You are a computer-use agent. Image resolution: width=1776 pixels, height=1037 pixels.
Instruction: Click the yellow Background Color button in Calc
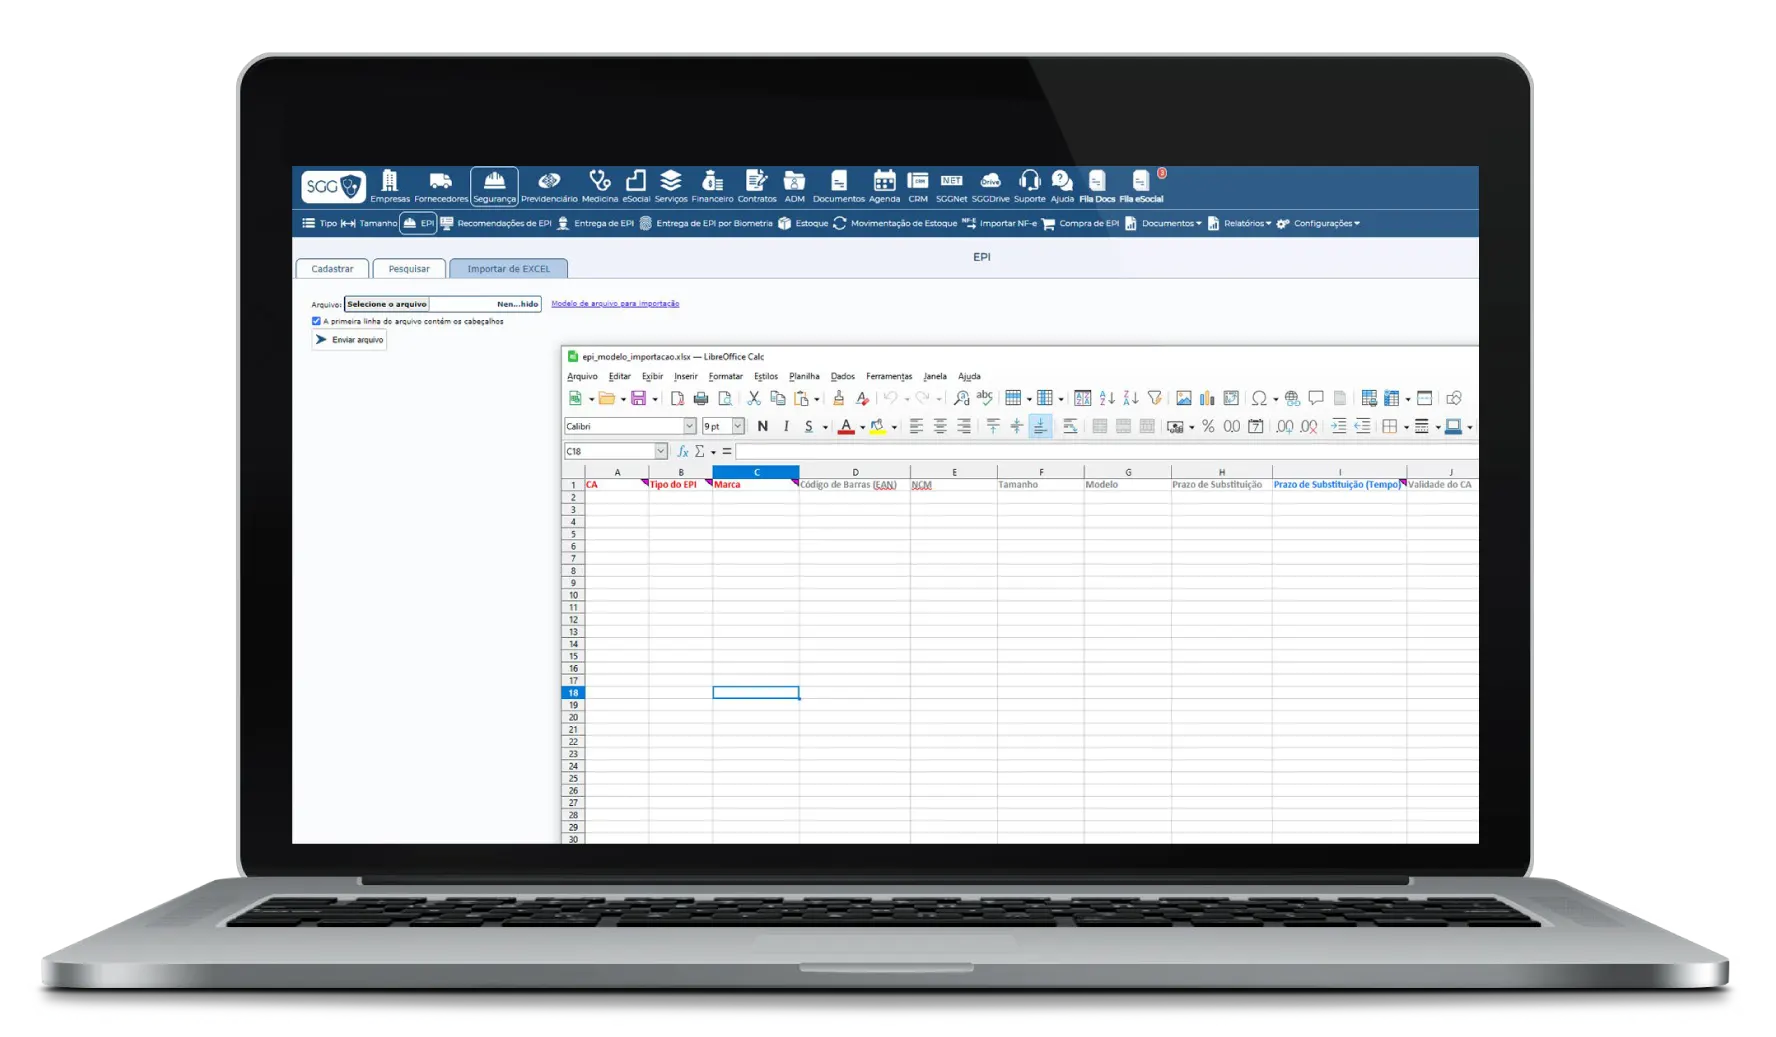coord(877,426)
